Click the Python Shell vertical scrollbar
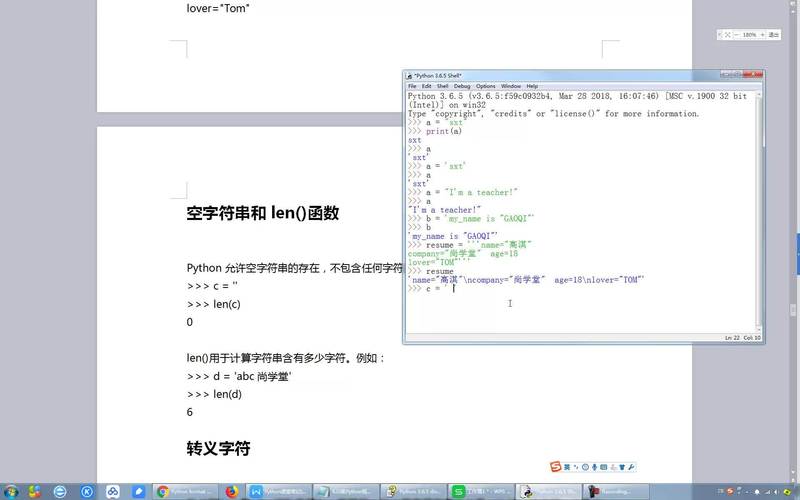This screenshot has height=500, width=800. [759, 212]
